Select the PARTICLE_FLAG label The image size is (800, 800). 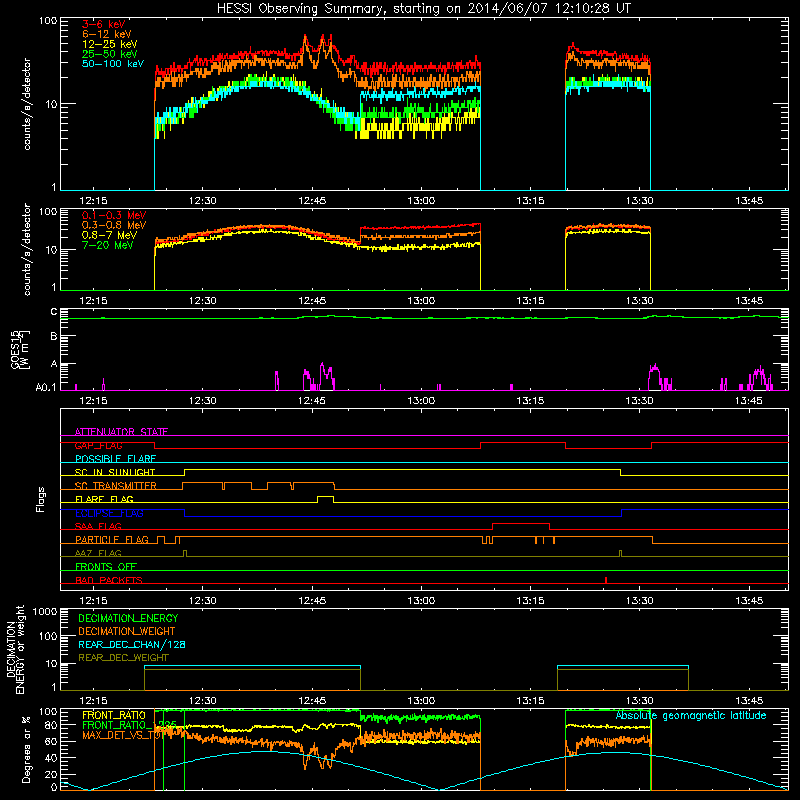pyautogui.click(x=112, y=539)
